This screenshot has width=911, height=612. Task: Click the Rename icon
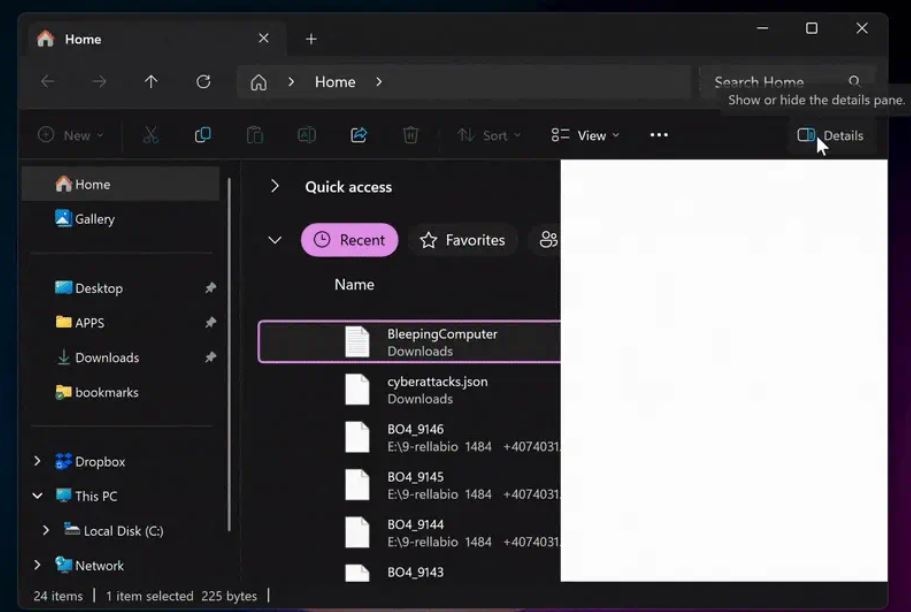(307, 134)
